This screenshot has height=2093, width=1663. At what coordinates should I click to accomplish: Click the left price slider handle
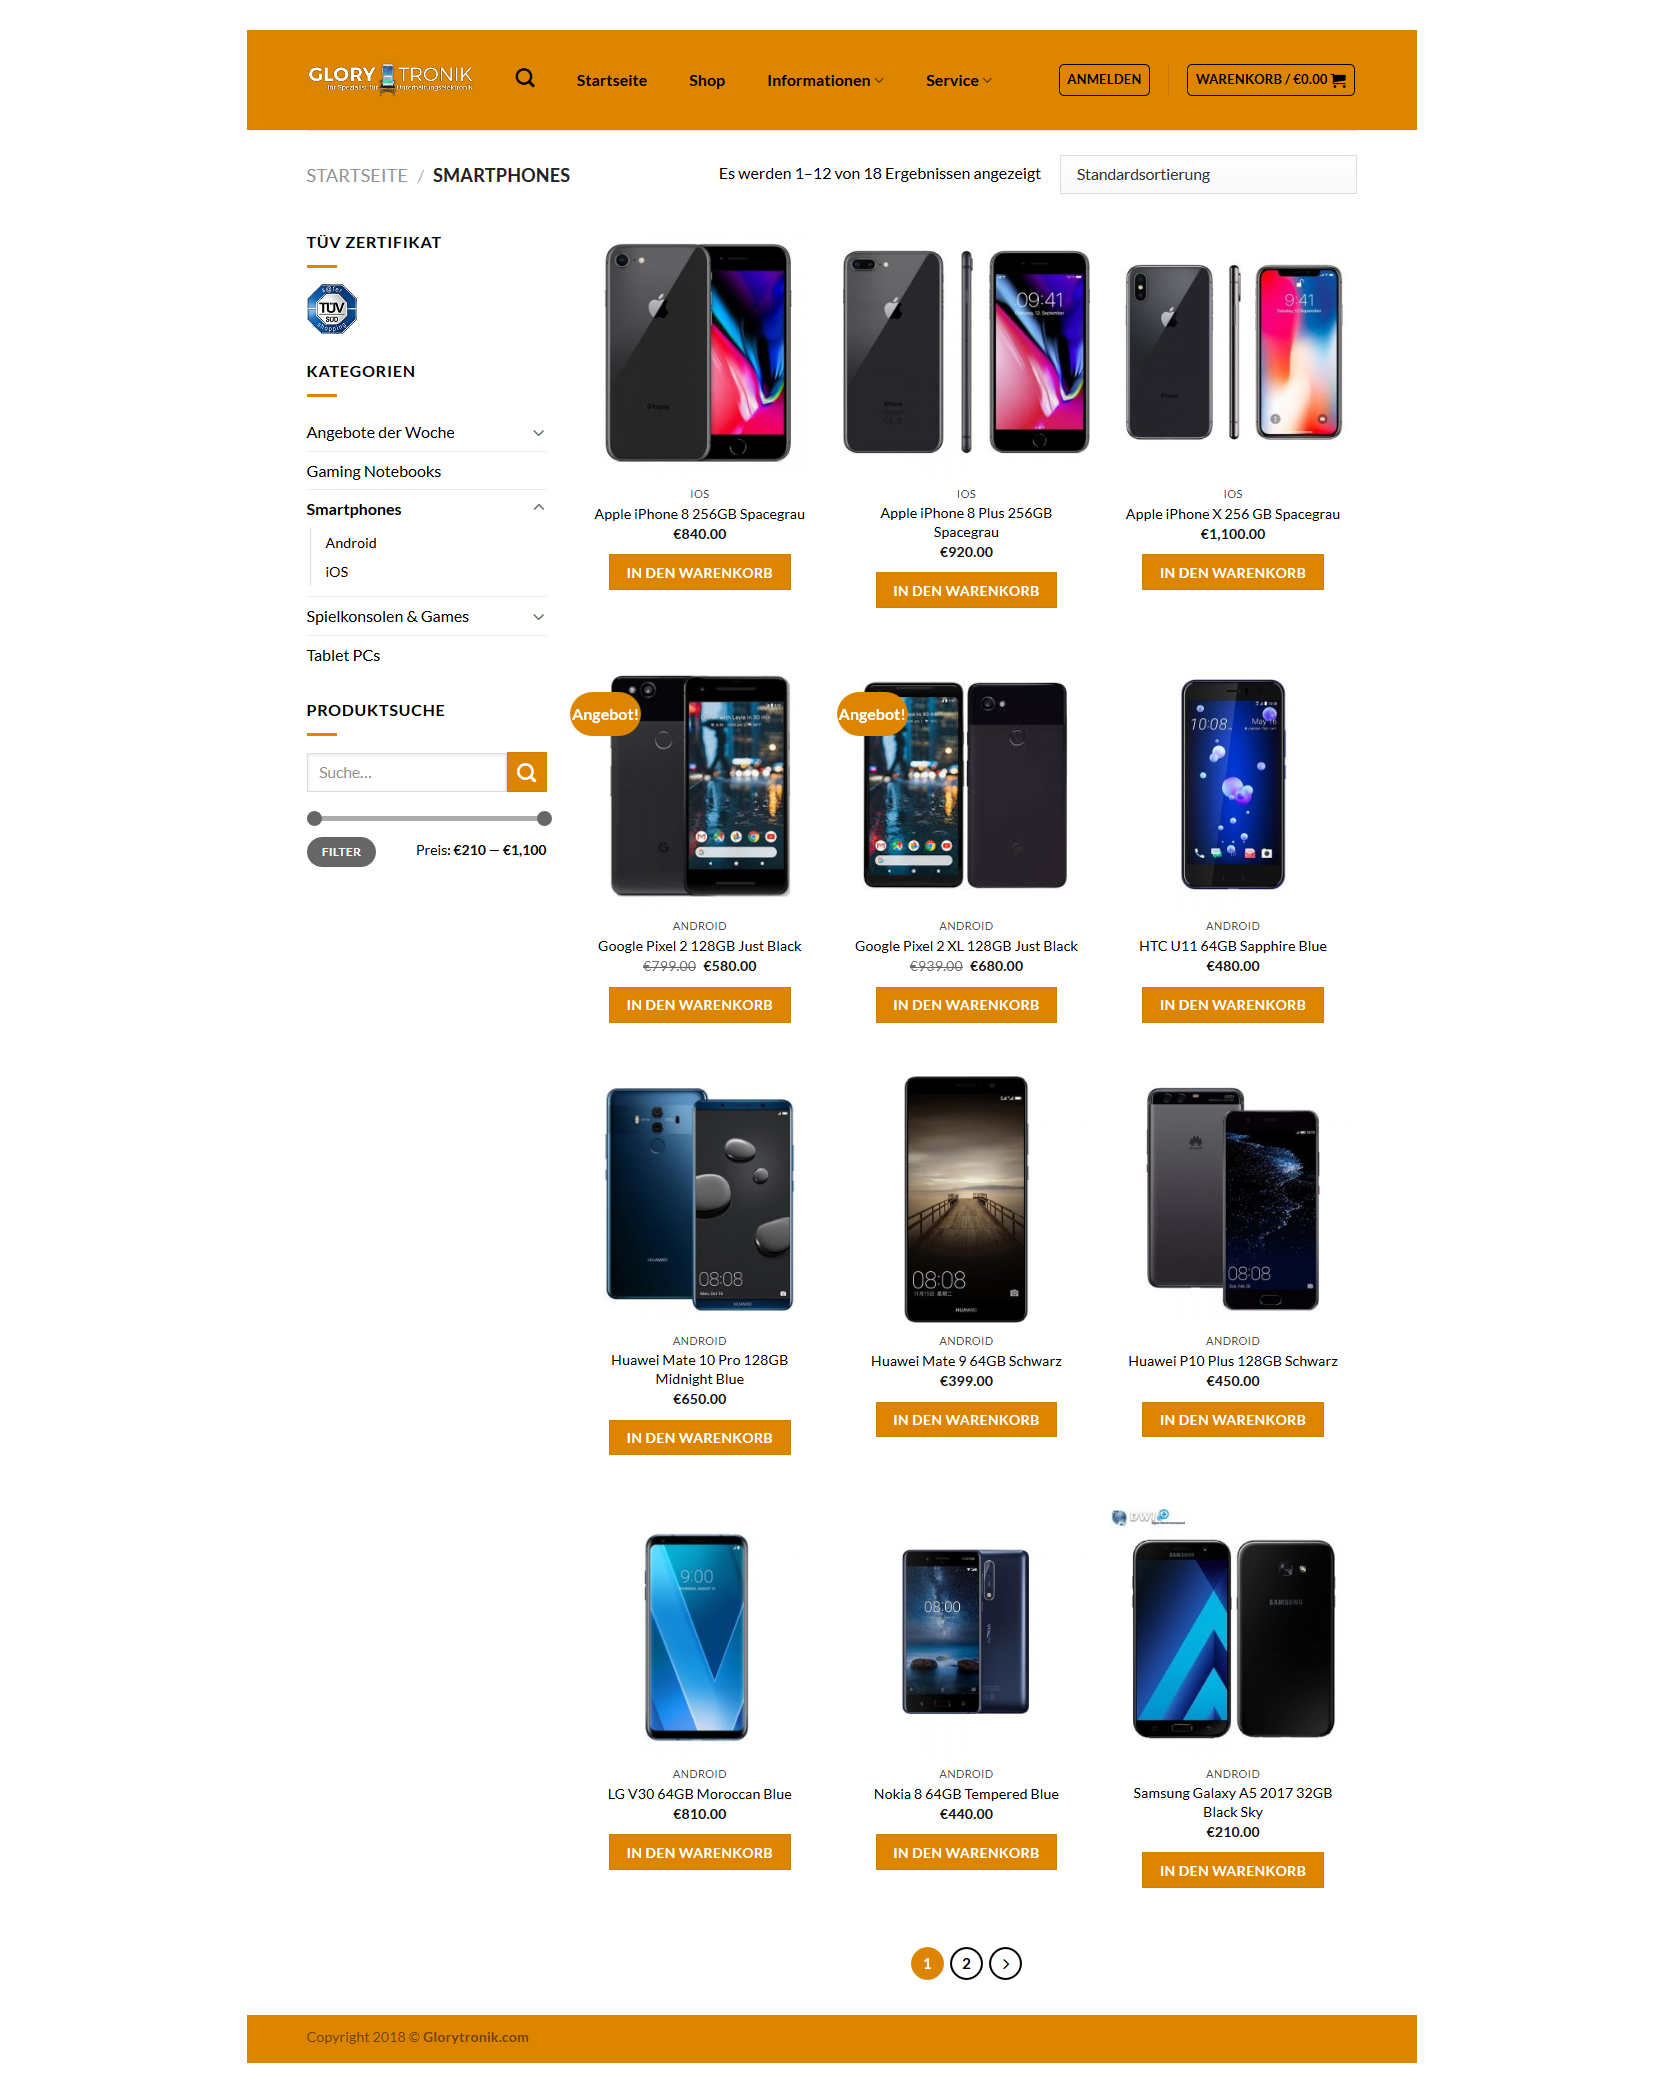[x=315, y=818]
